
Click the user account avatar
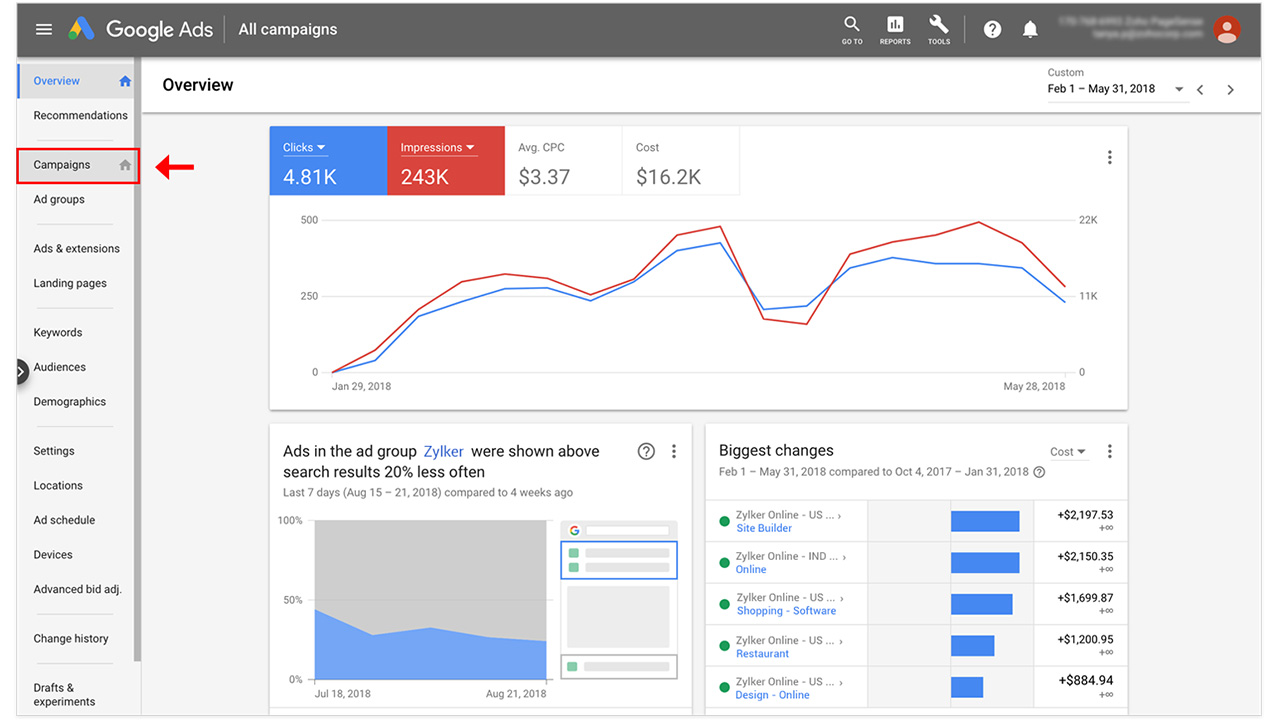(x=1226, y=30)
